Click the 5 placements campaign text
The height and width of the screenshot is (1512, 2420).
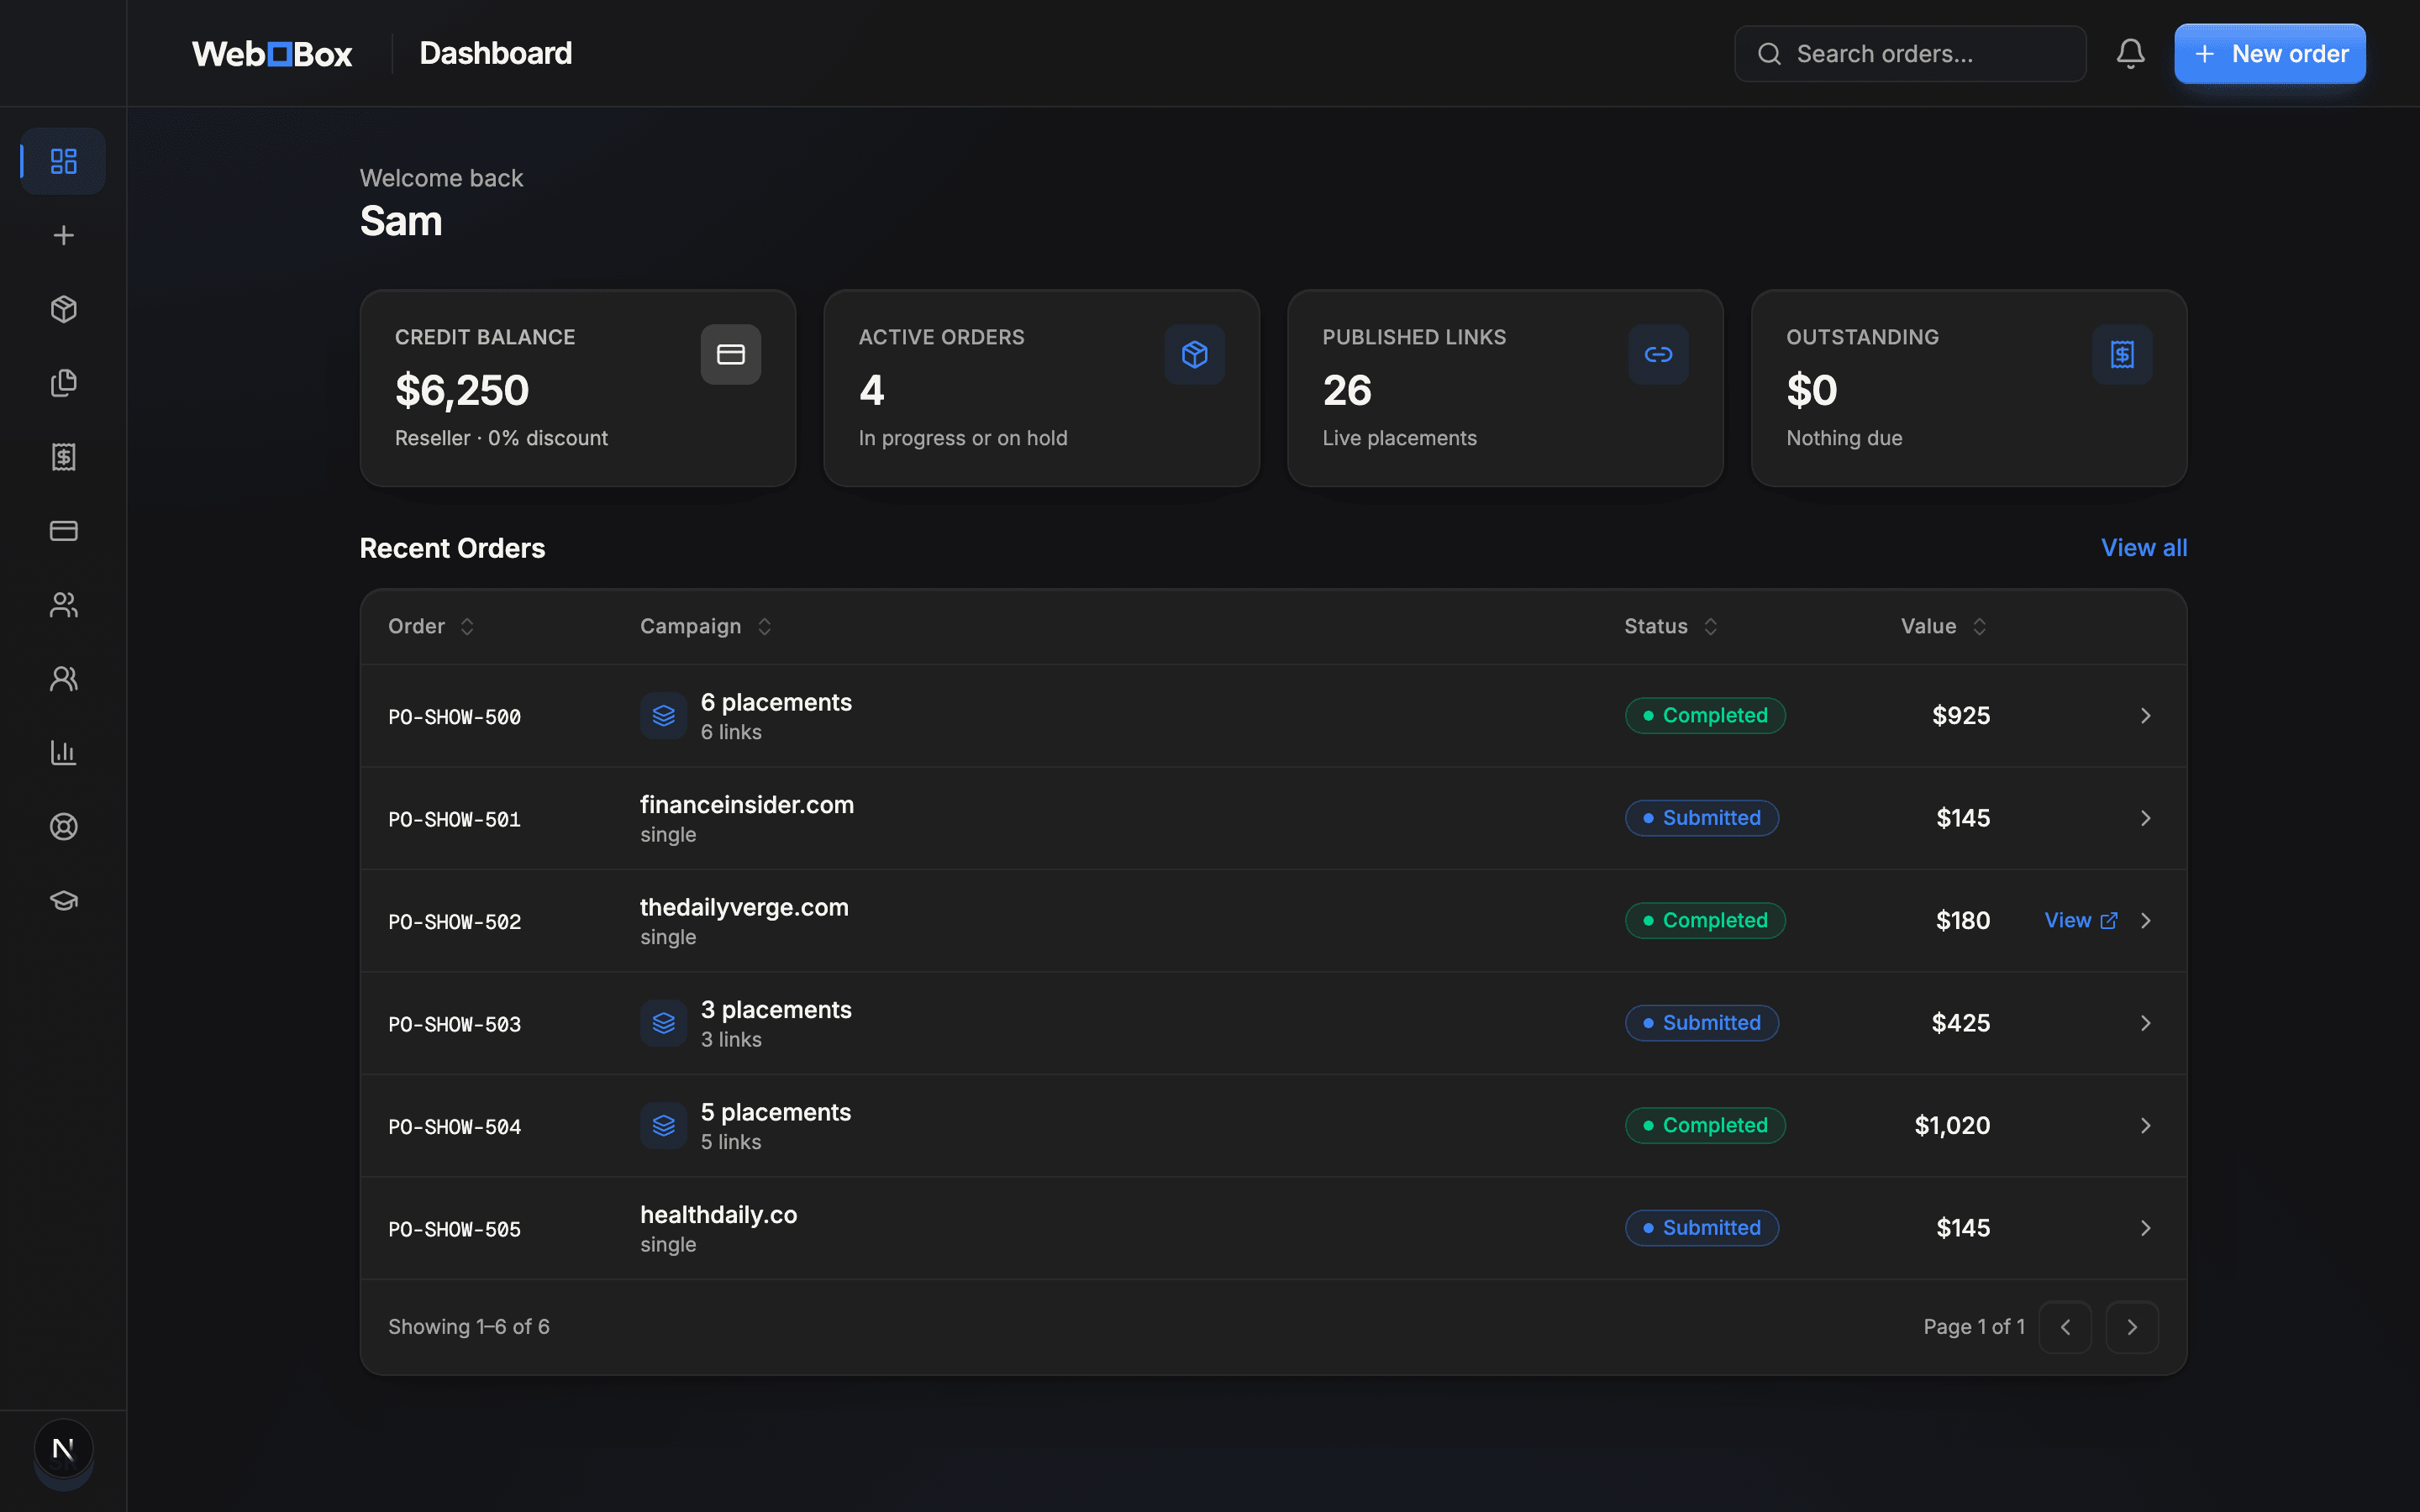coord(776,1112)
